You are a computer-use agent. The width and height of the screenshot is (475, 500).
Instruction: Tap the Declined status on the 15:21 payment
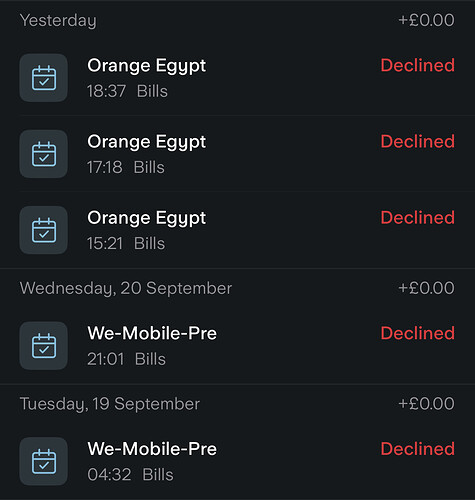(418, 217)
